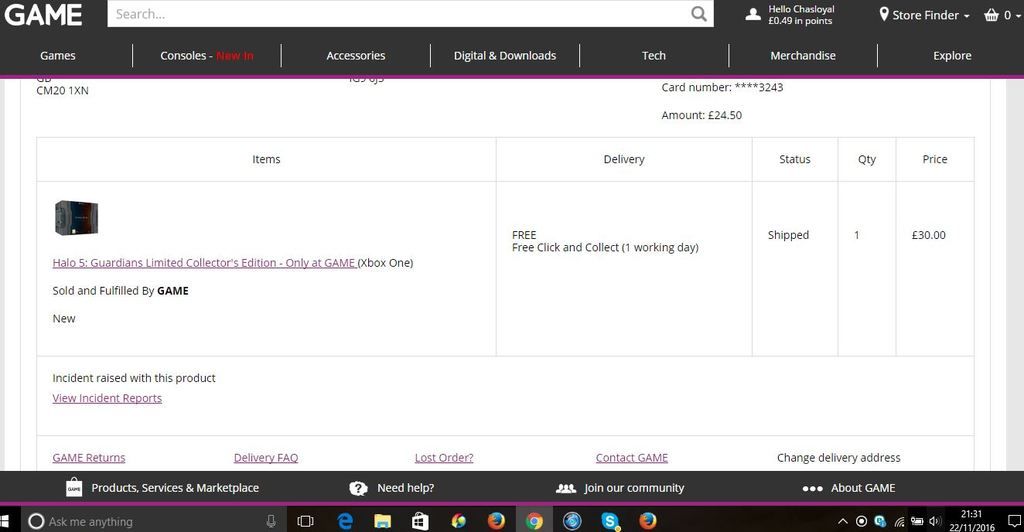Click the GAME logo

click(x=43, y=14)
